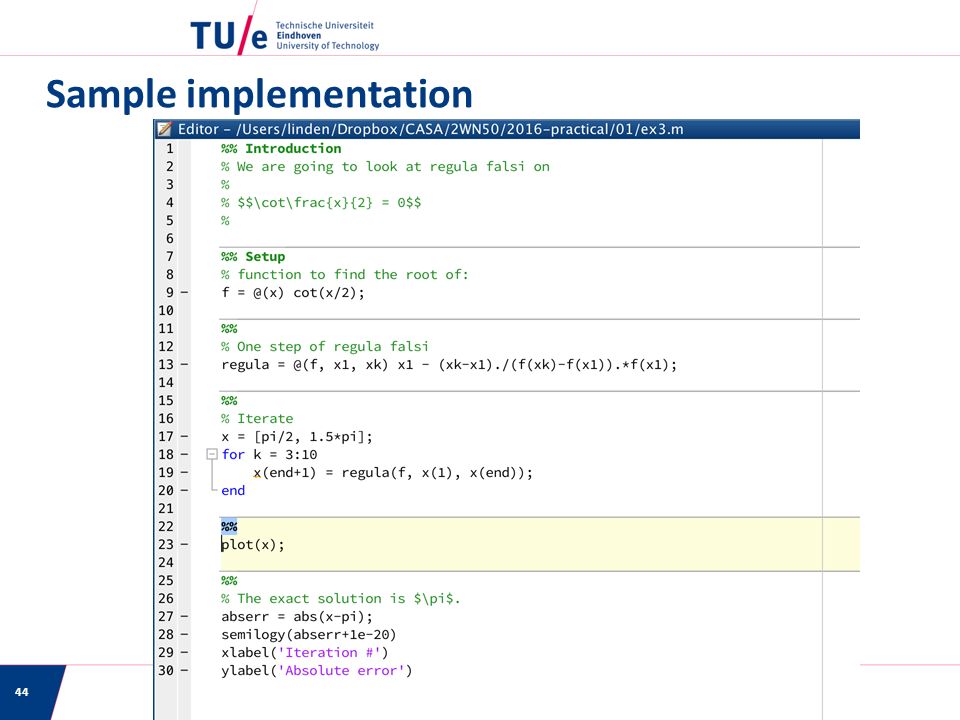Screen dimensions: 960x720
Task: Click the 'for' keyword on line 18
Action: [x=233, y=454]
